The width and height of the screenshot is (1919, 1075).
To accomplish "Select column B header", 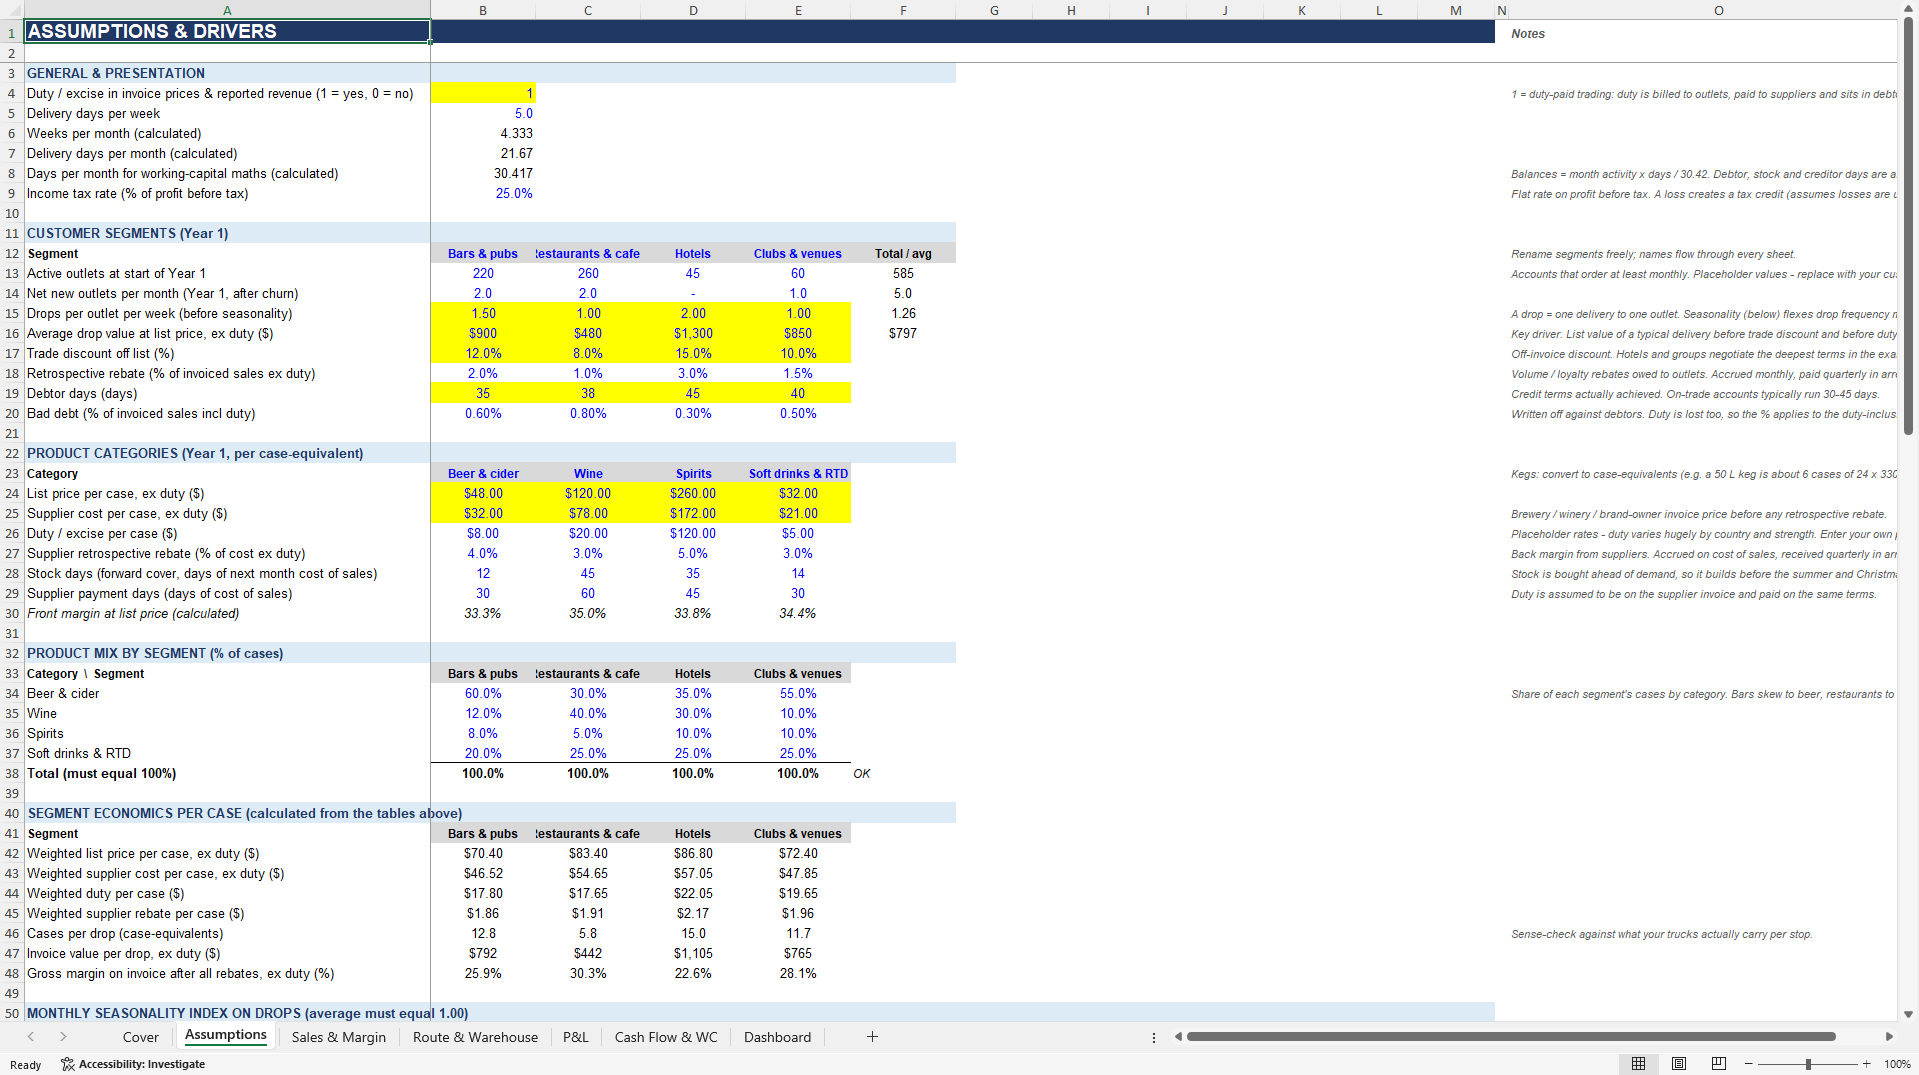I will tap(483, 11).
